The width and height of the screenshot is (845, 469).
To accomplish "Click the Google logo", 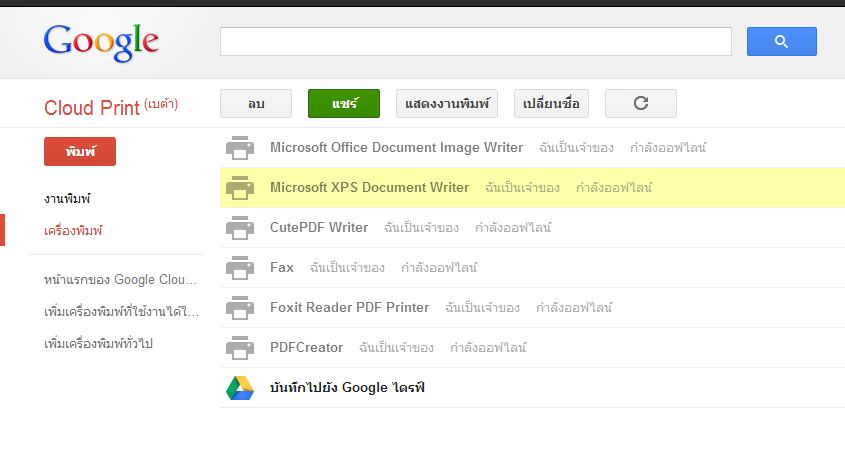I will point(101,42).
